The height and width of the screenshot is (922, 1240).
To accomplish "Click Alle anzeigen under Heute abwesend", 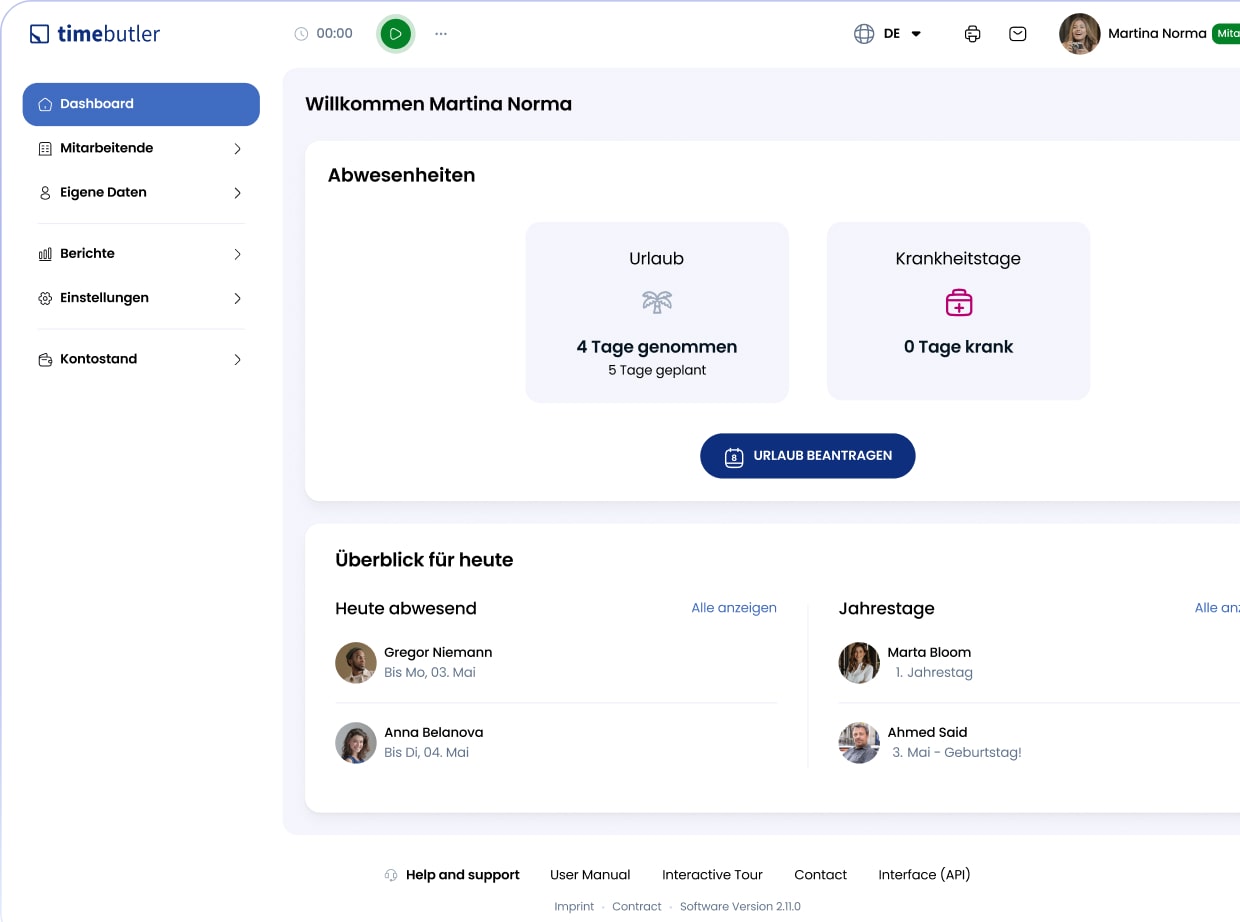I will [x=733, y=608].
